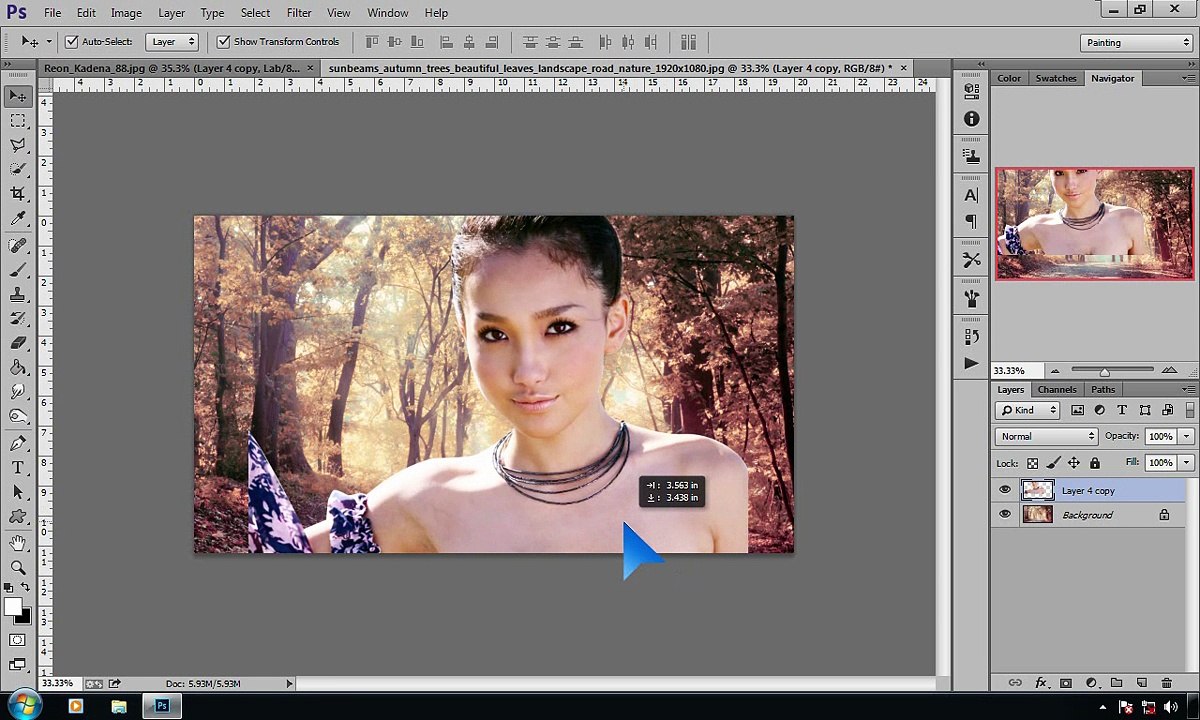The image size is (1200, 720).
Task: Create a new layer group
Action: point(1116,683)
